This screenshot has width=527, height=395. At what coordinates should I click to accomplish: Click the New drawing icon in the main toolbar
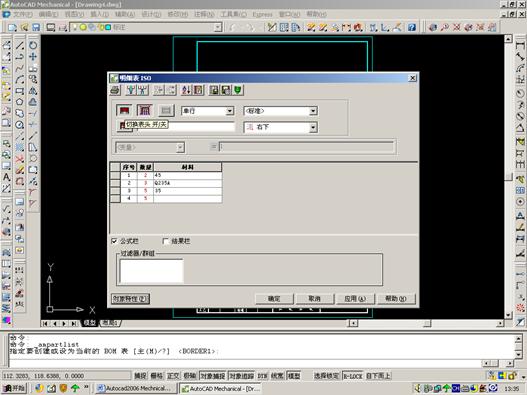point(12,27)
